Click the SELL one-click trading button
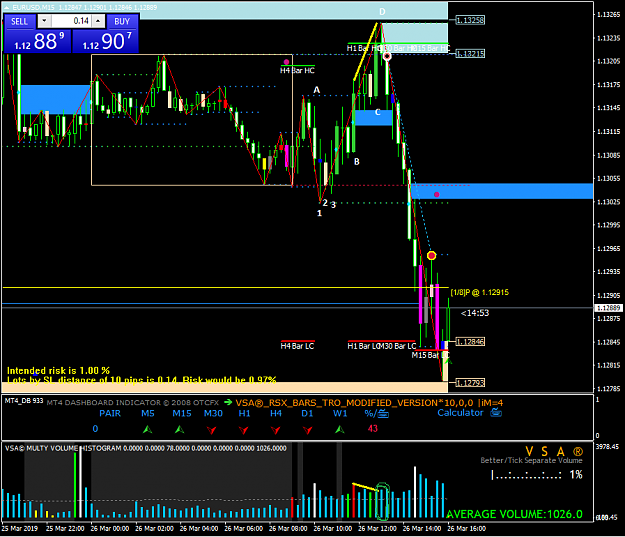 [20, 22]
